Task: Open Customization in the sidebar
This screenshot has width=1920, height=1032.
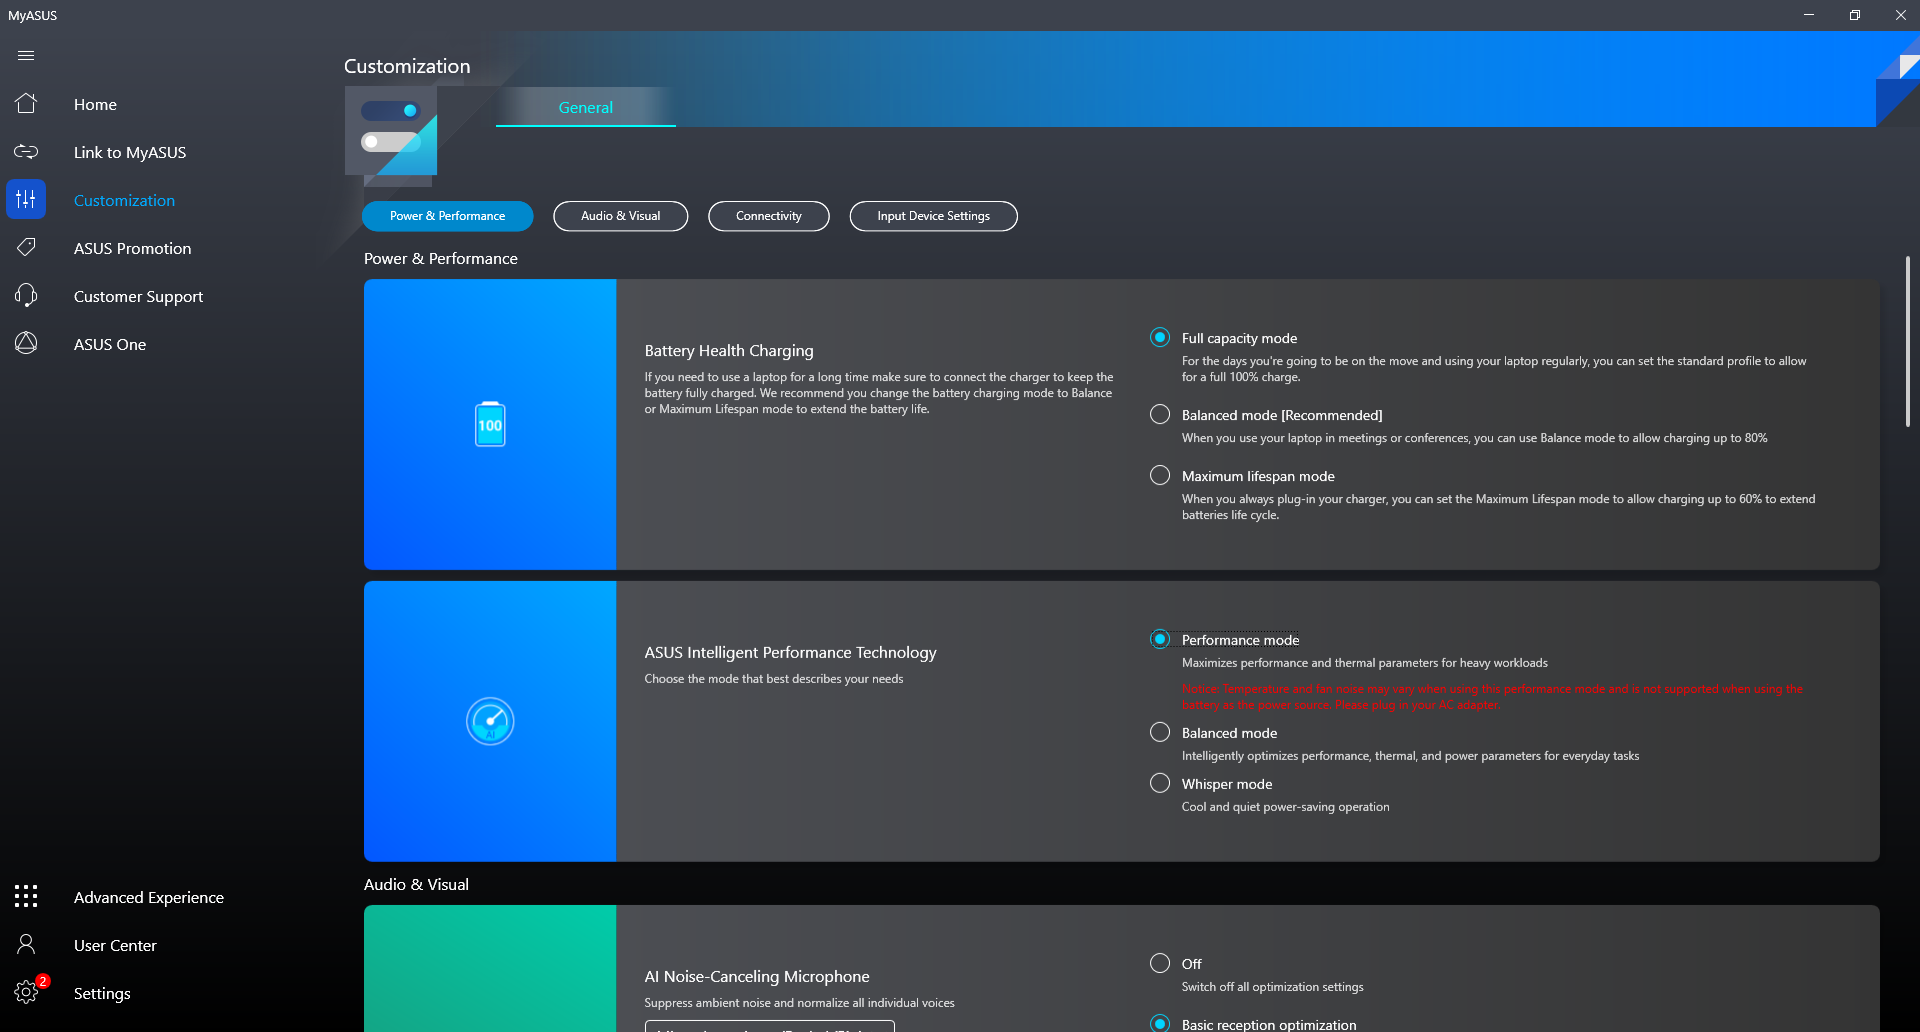Action: click(x=124, y=200)
